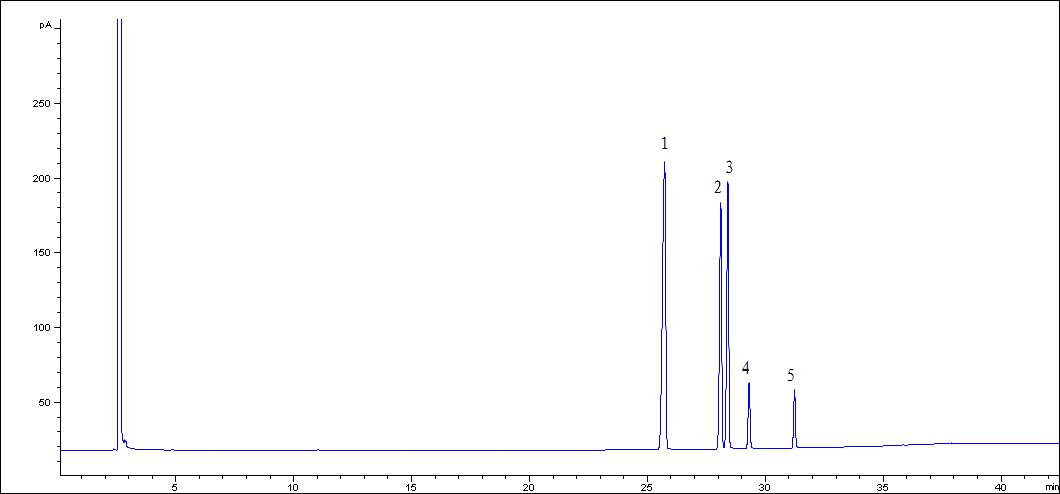Viewport: 1060px width, 494px height.
Task: Click the 30 minute x-axis tick label
Action: [764, 488]
